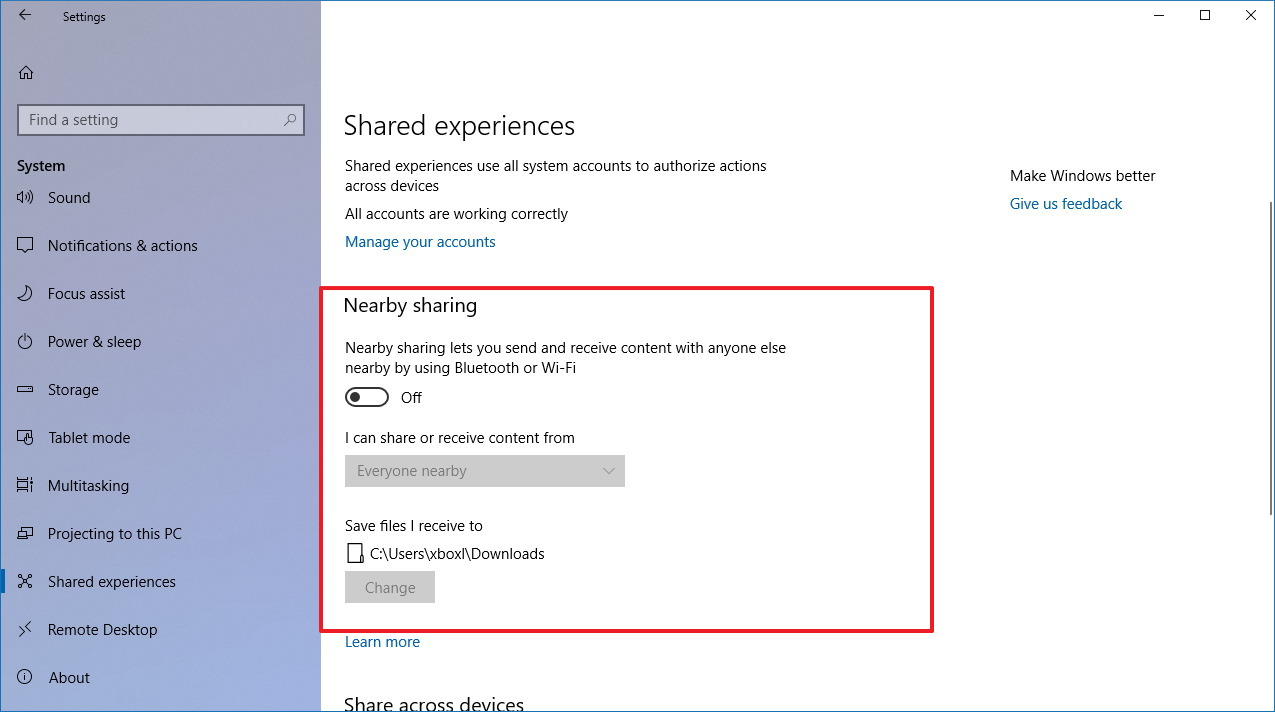Viewport: 1275px width, 712px height.
Task: Click the Tablet mode icon
Action: click(x=26, y=438)
